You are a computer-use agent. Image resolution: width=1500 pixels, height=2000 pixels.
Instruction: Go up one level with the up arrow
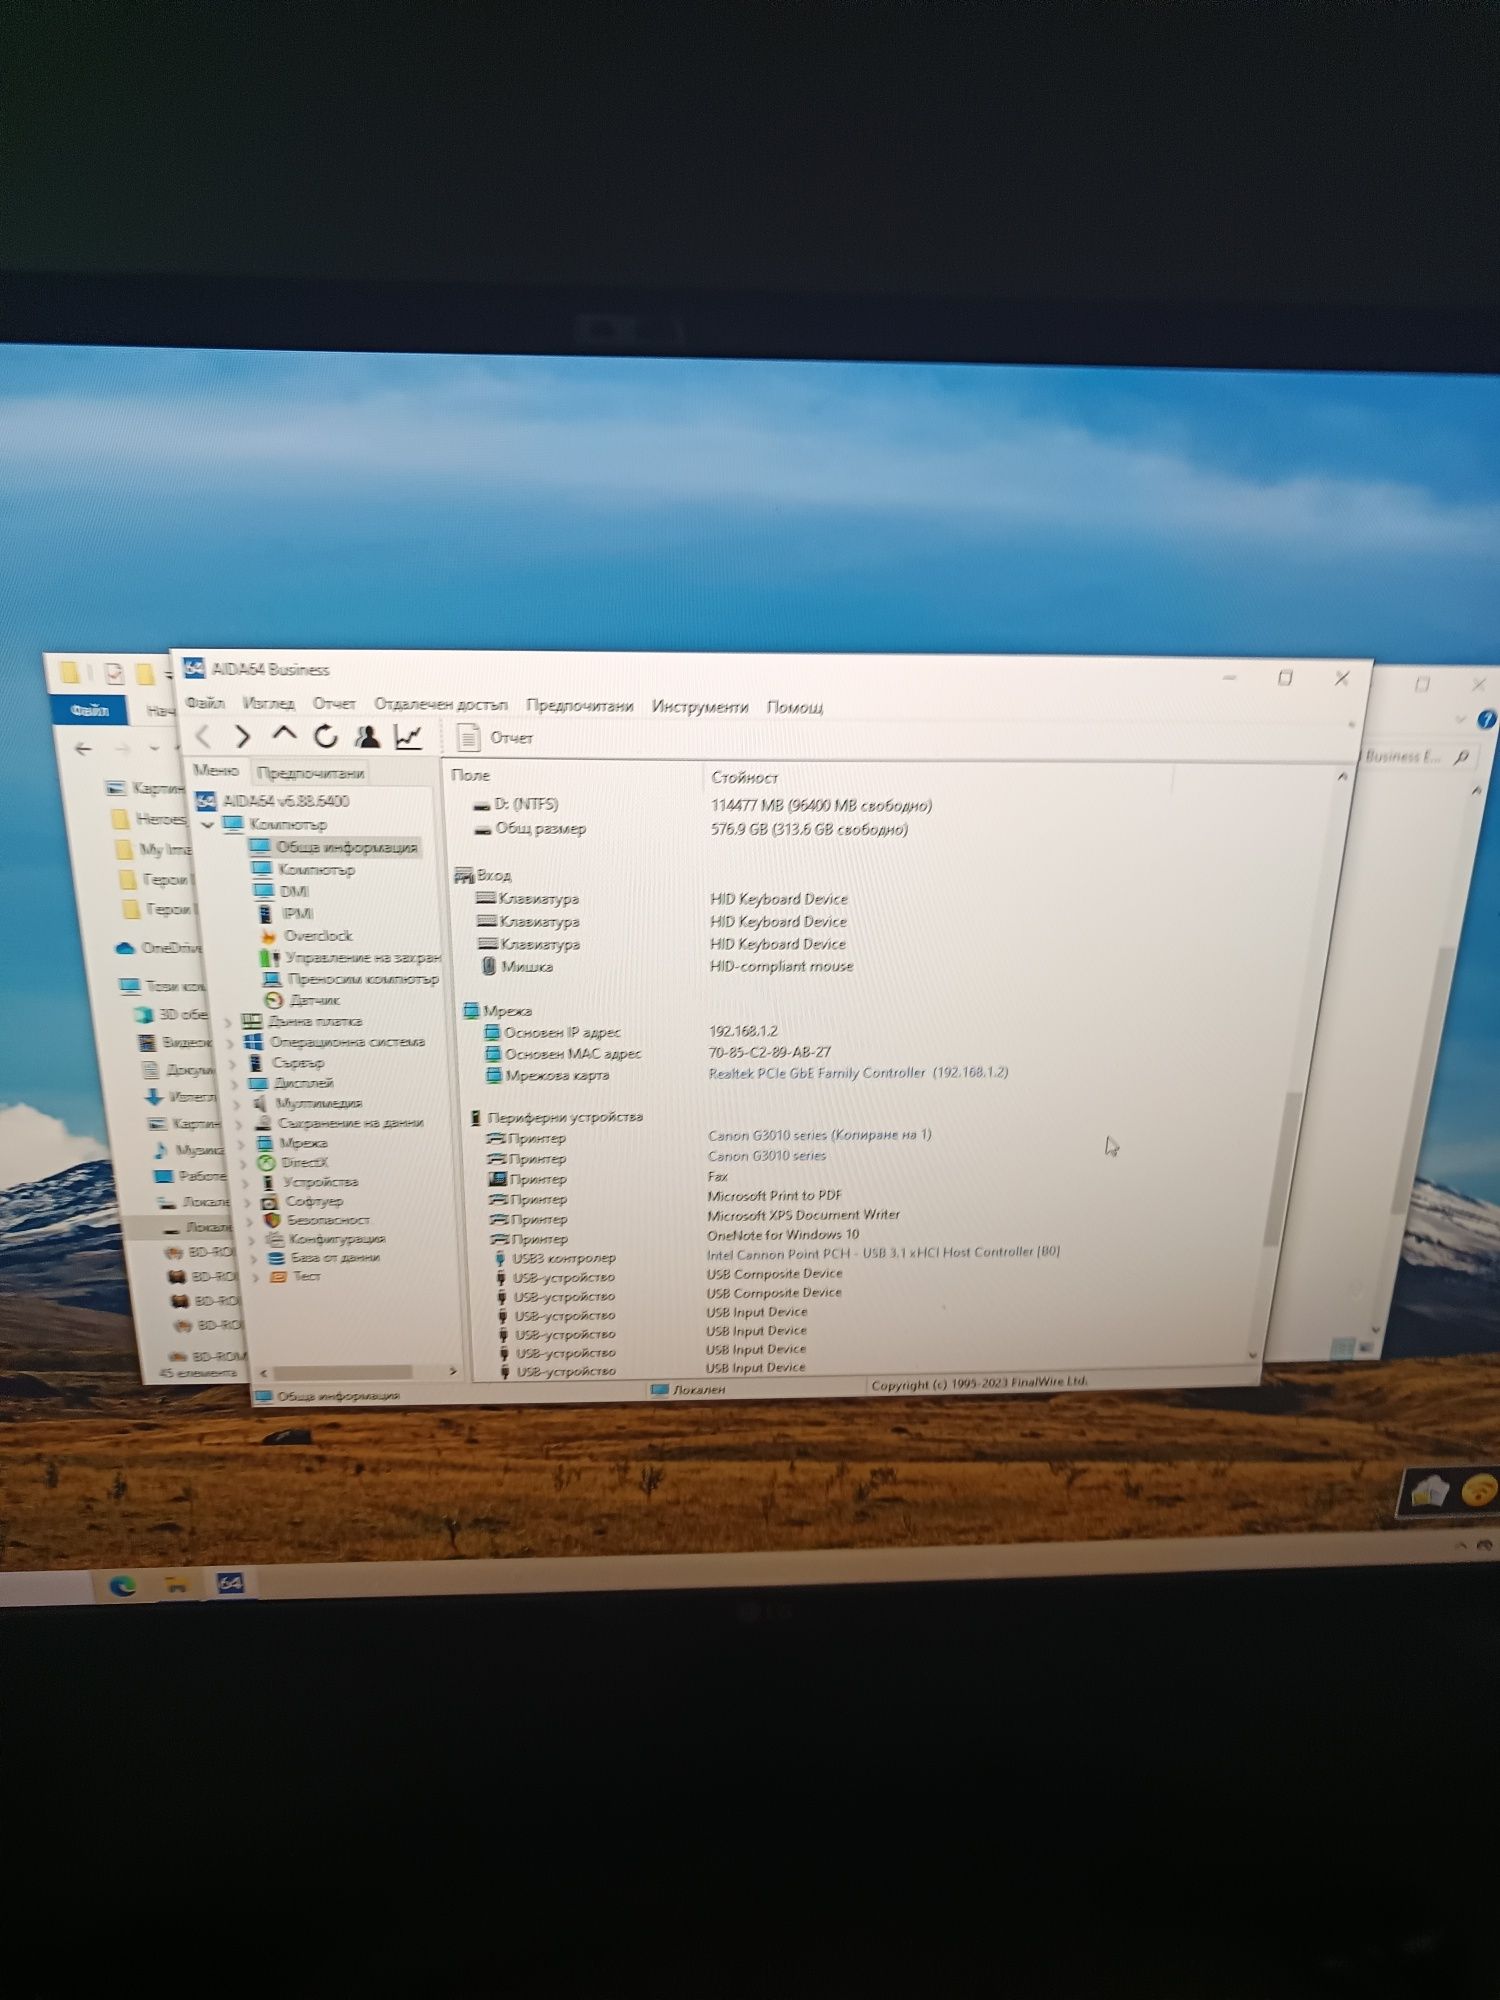(284, 736)
